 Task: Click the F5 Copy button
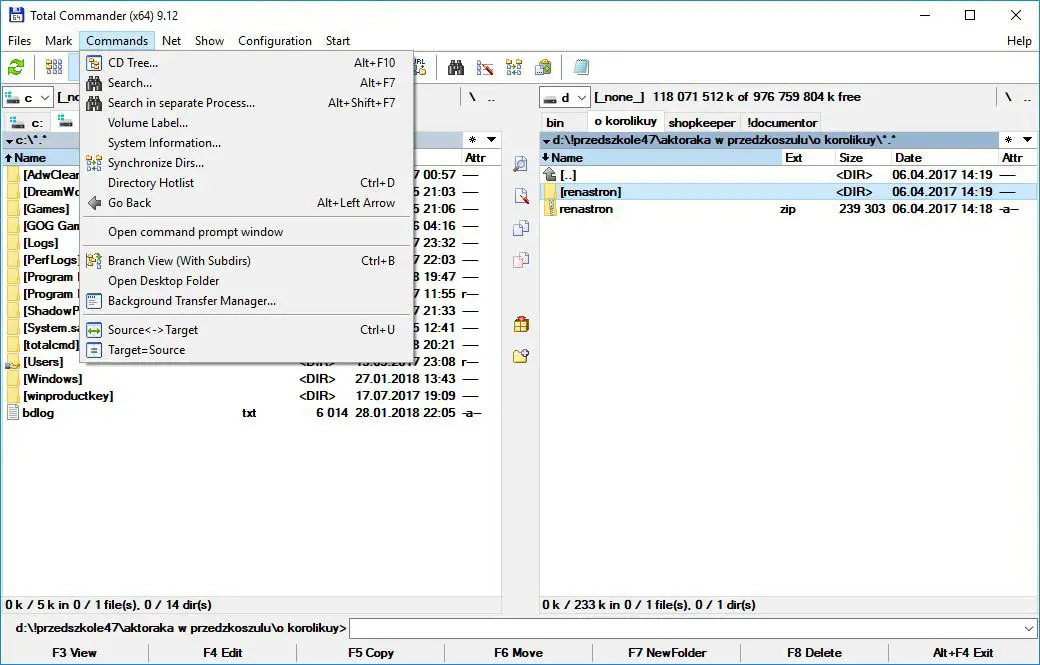371,653
